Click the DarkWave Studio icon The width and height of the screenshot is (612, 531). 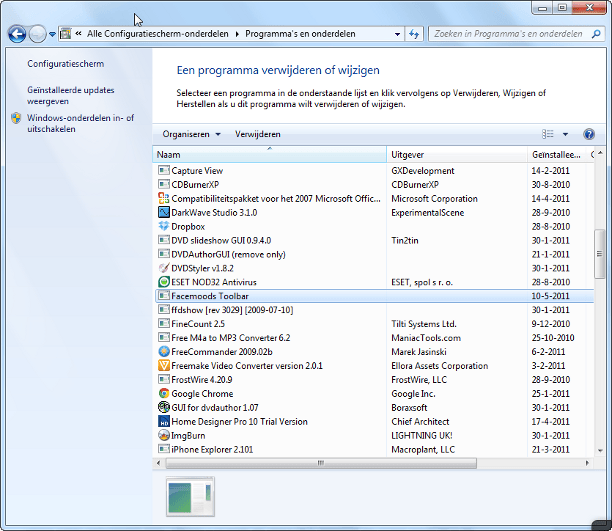tap(164, 212)
